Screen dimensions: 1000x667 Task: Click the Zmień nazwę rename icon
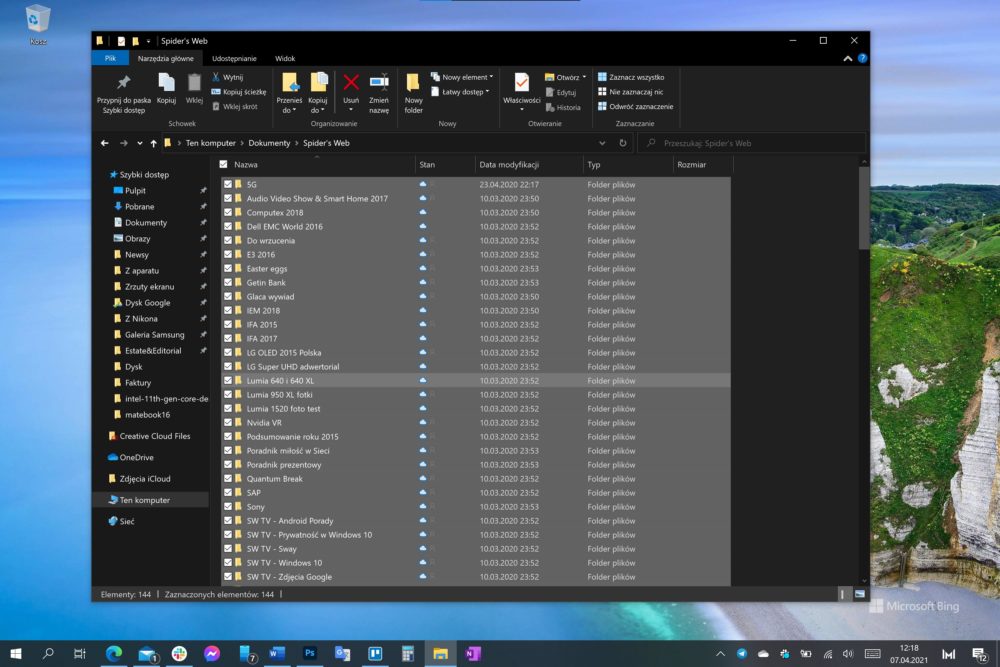pos(379,82)
